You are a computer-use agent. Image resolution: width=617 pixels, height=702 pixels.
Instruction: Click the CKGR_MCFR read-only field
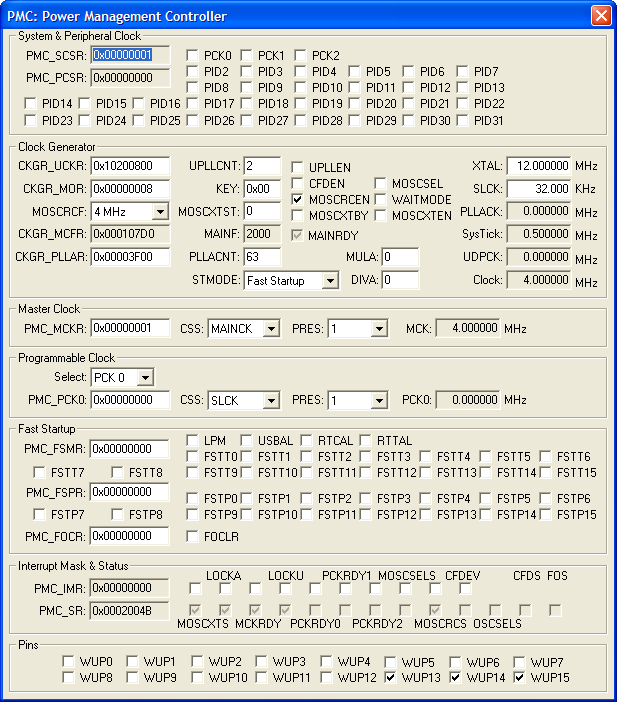[x=130, y=234]
